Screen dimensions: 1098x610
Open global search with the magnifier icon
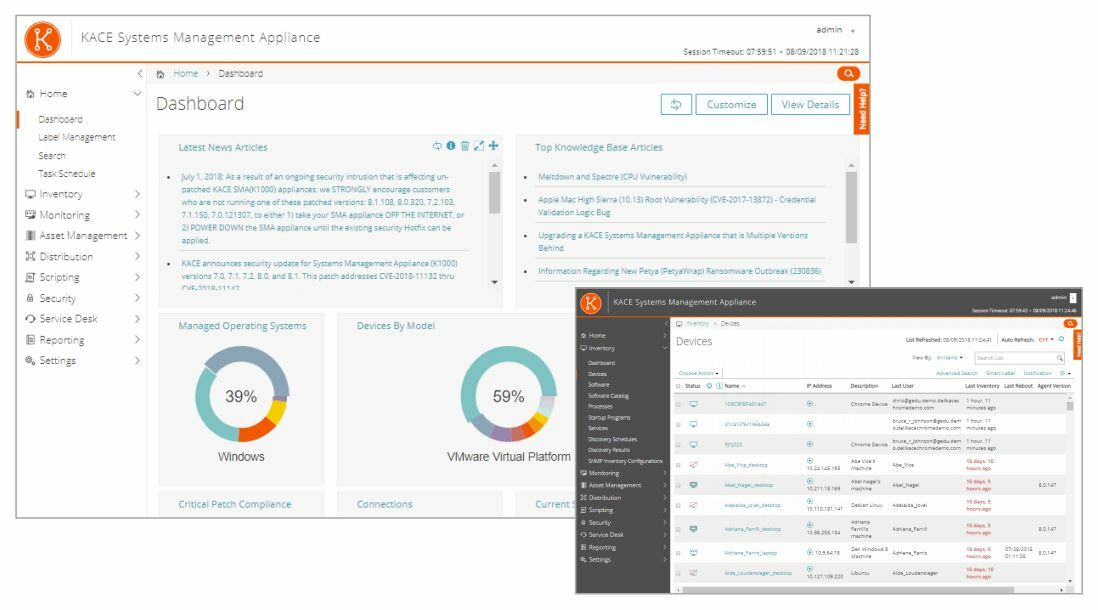[x=848, y=73]
